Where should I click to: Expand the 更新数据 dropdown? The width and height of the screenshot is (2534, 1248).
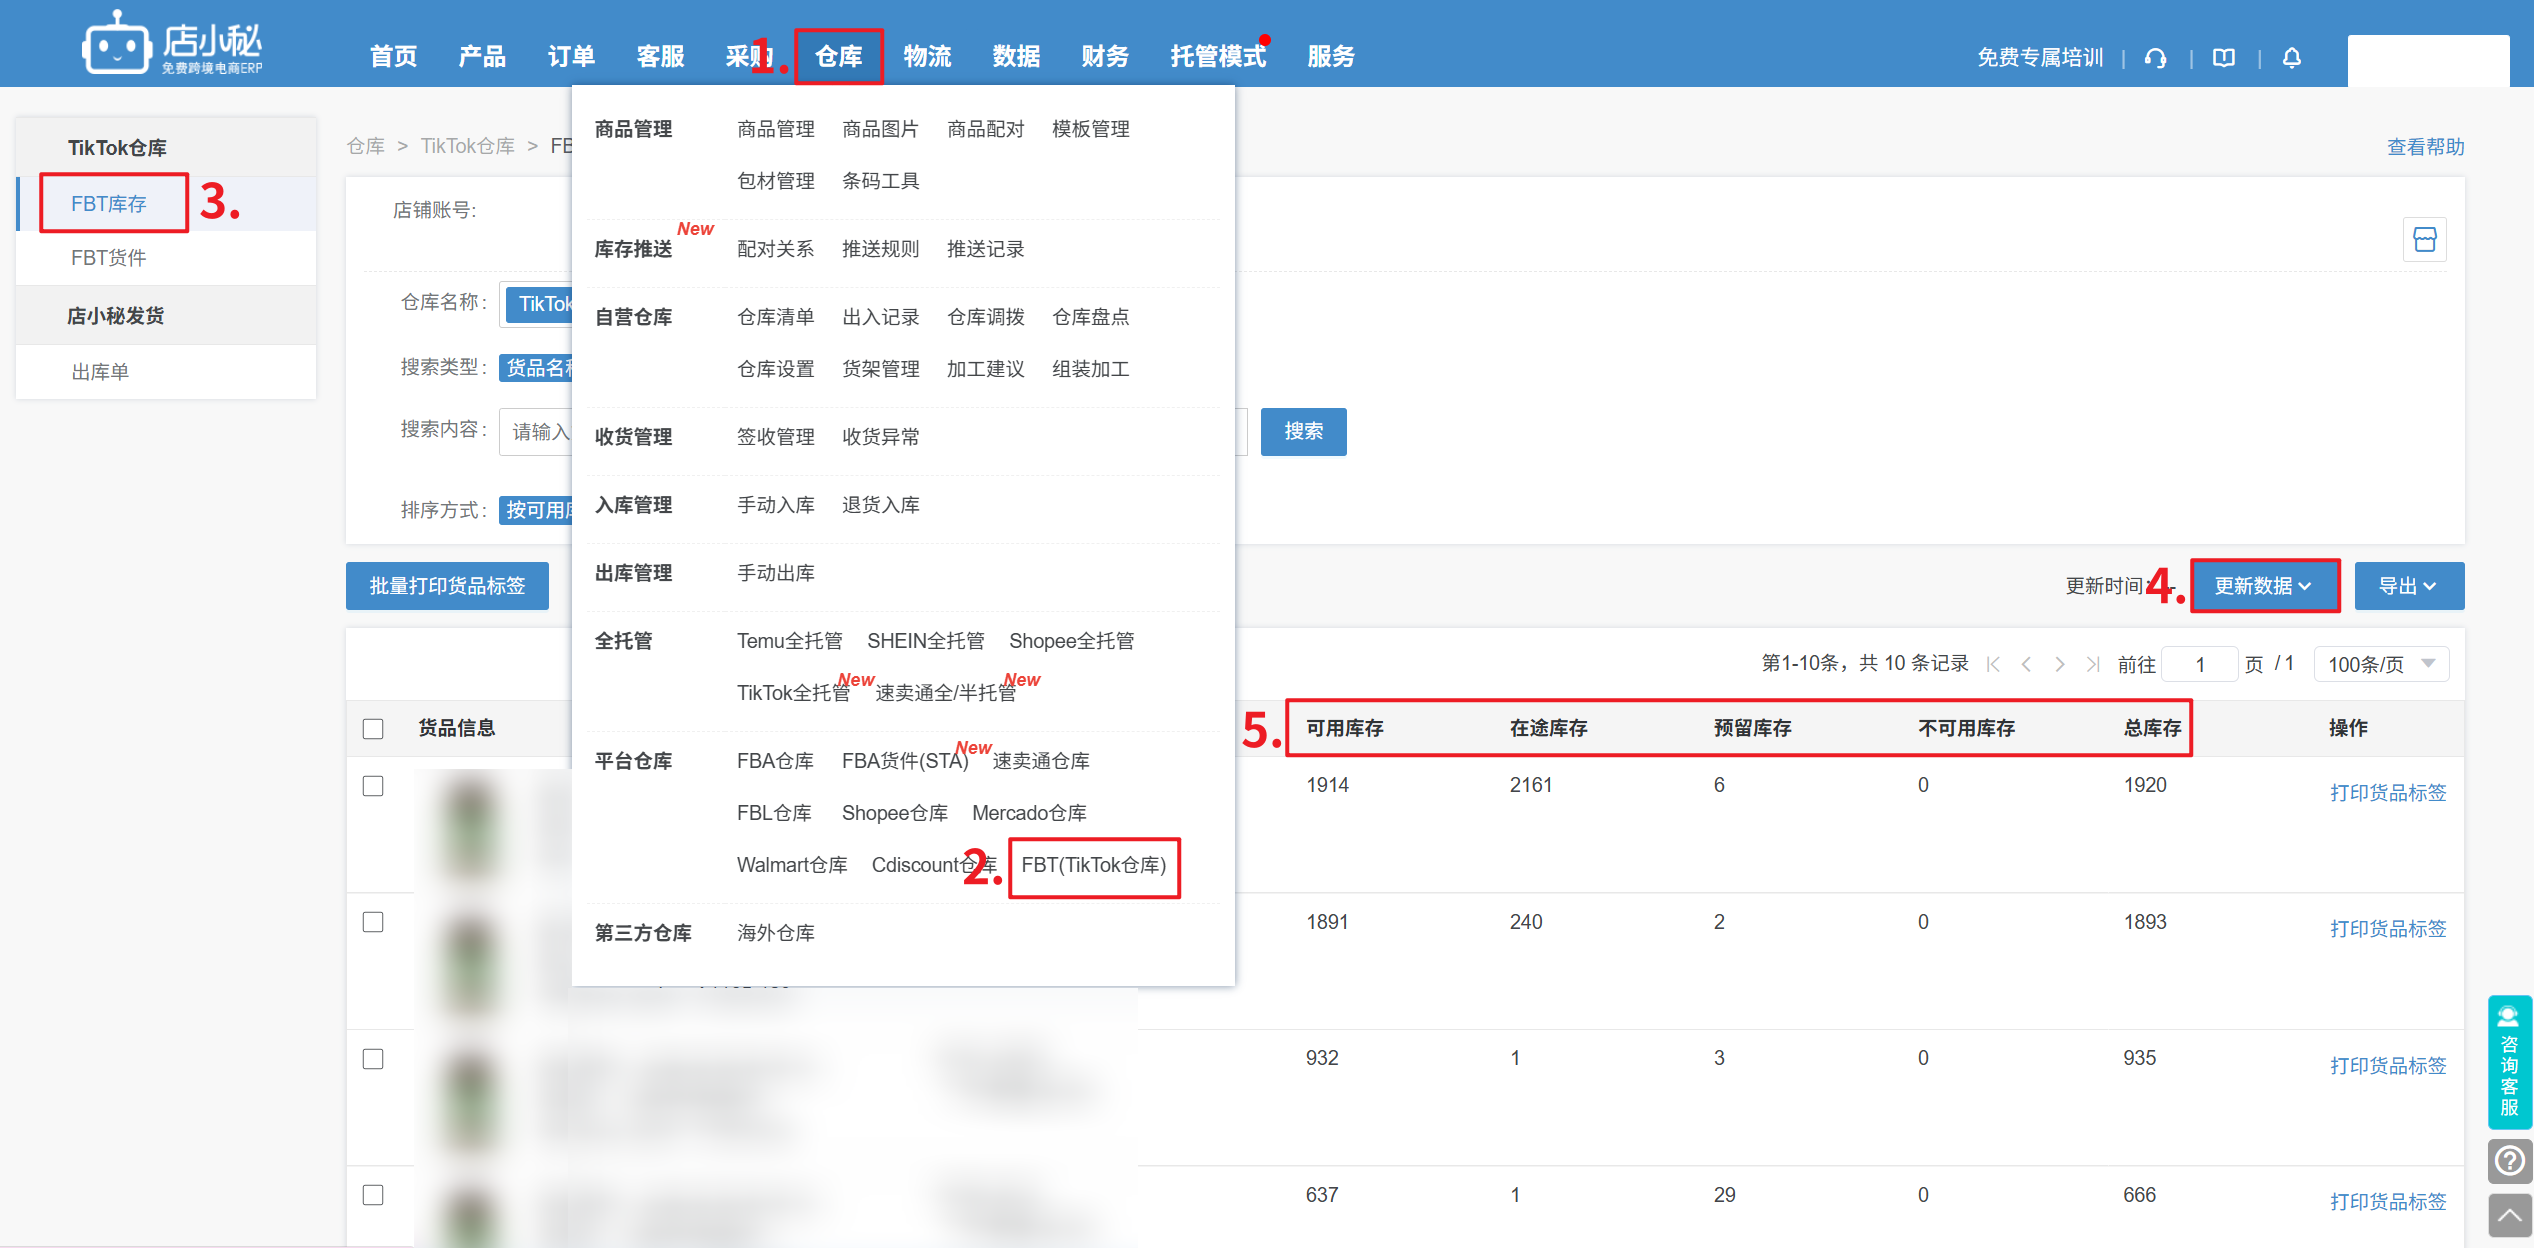pyautogui.click(x=2264, y=586)
